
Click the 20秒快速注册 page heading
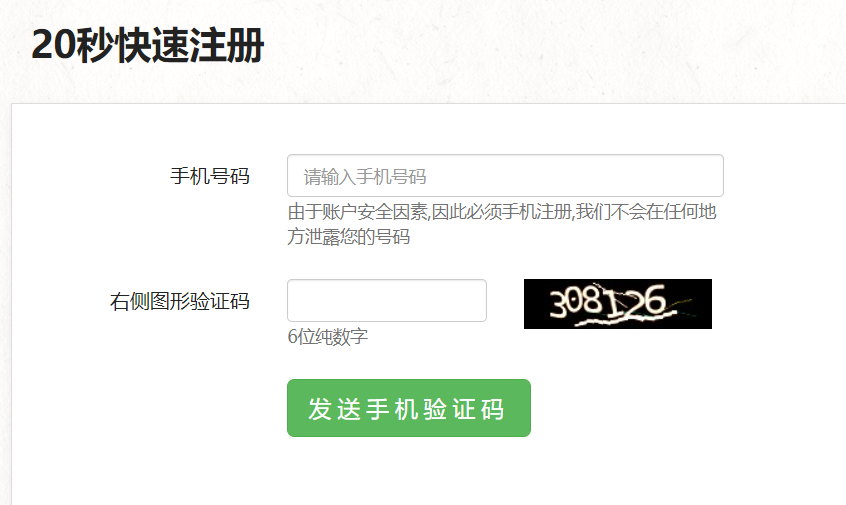pyautogui.click(x=148, y=45)
